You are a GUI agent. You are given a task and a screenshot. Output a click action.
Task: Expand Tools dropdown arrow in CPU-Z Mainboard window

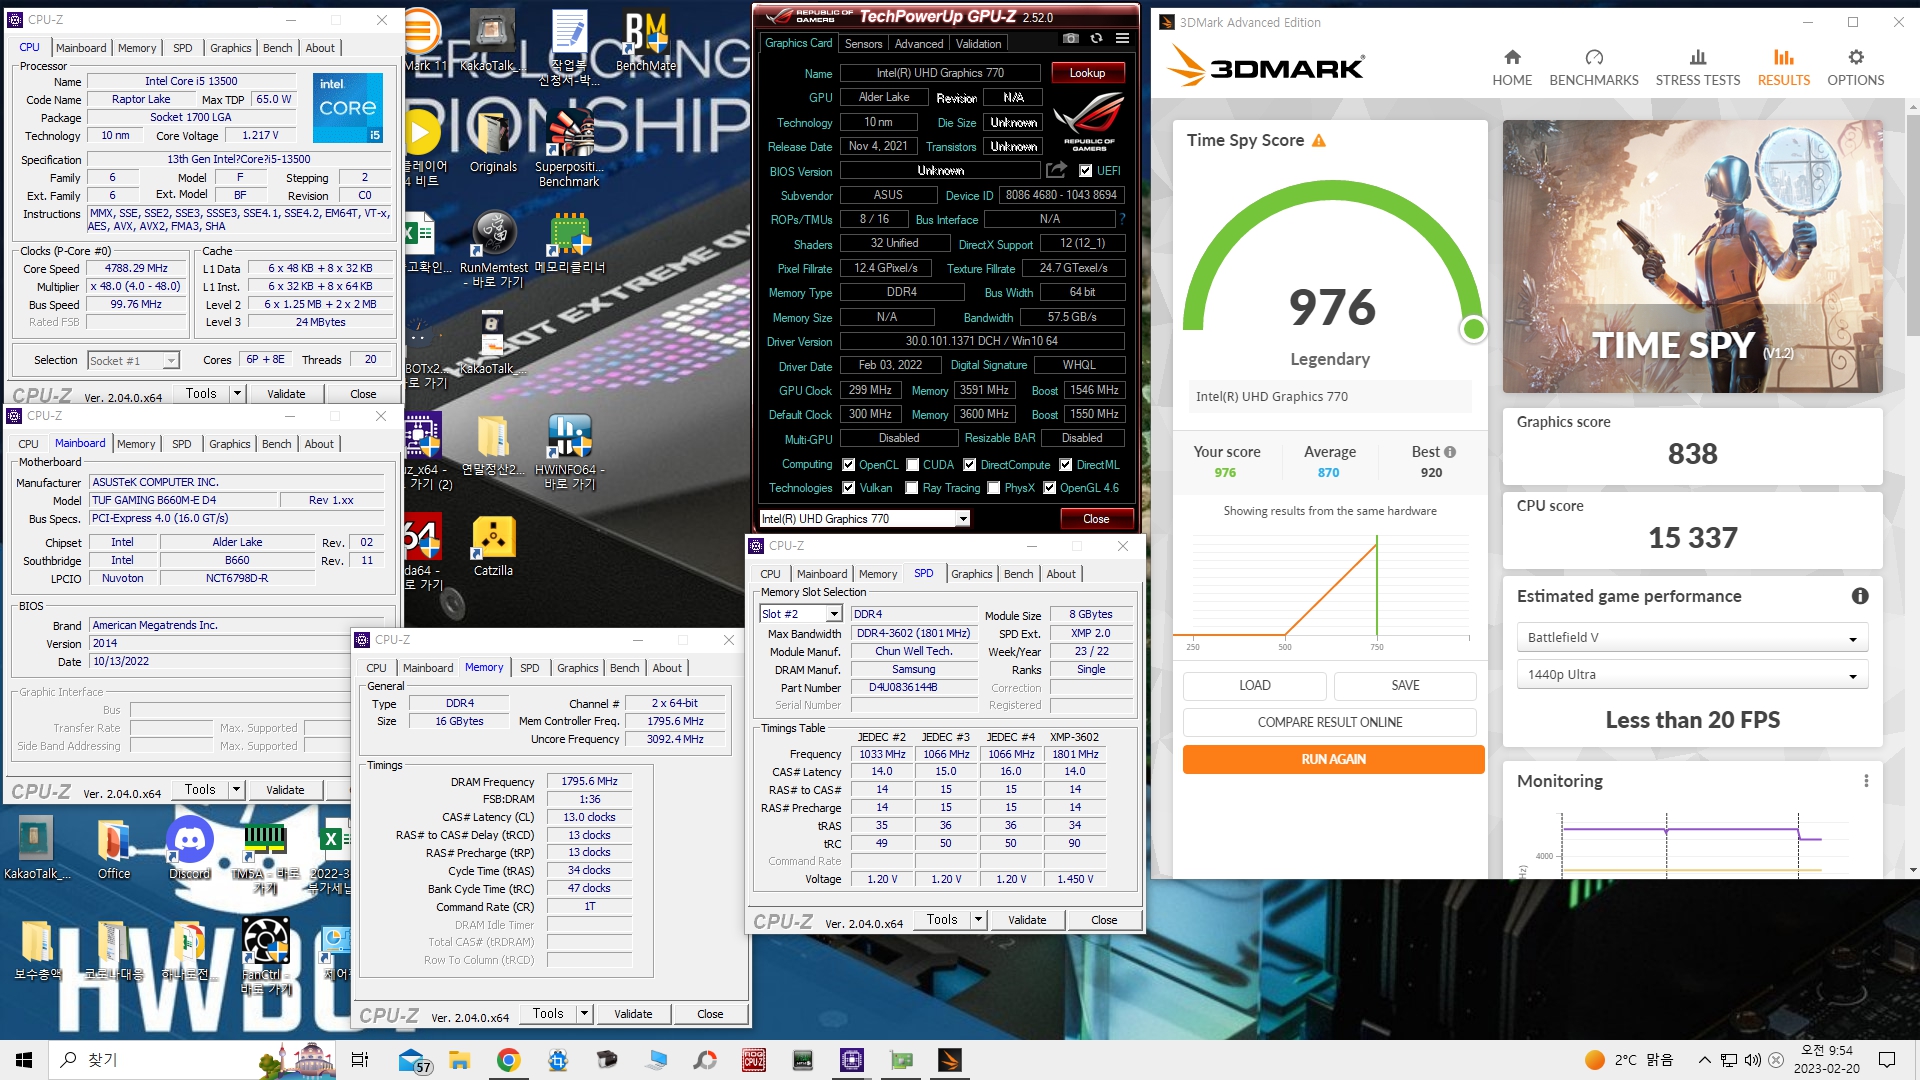237,790
